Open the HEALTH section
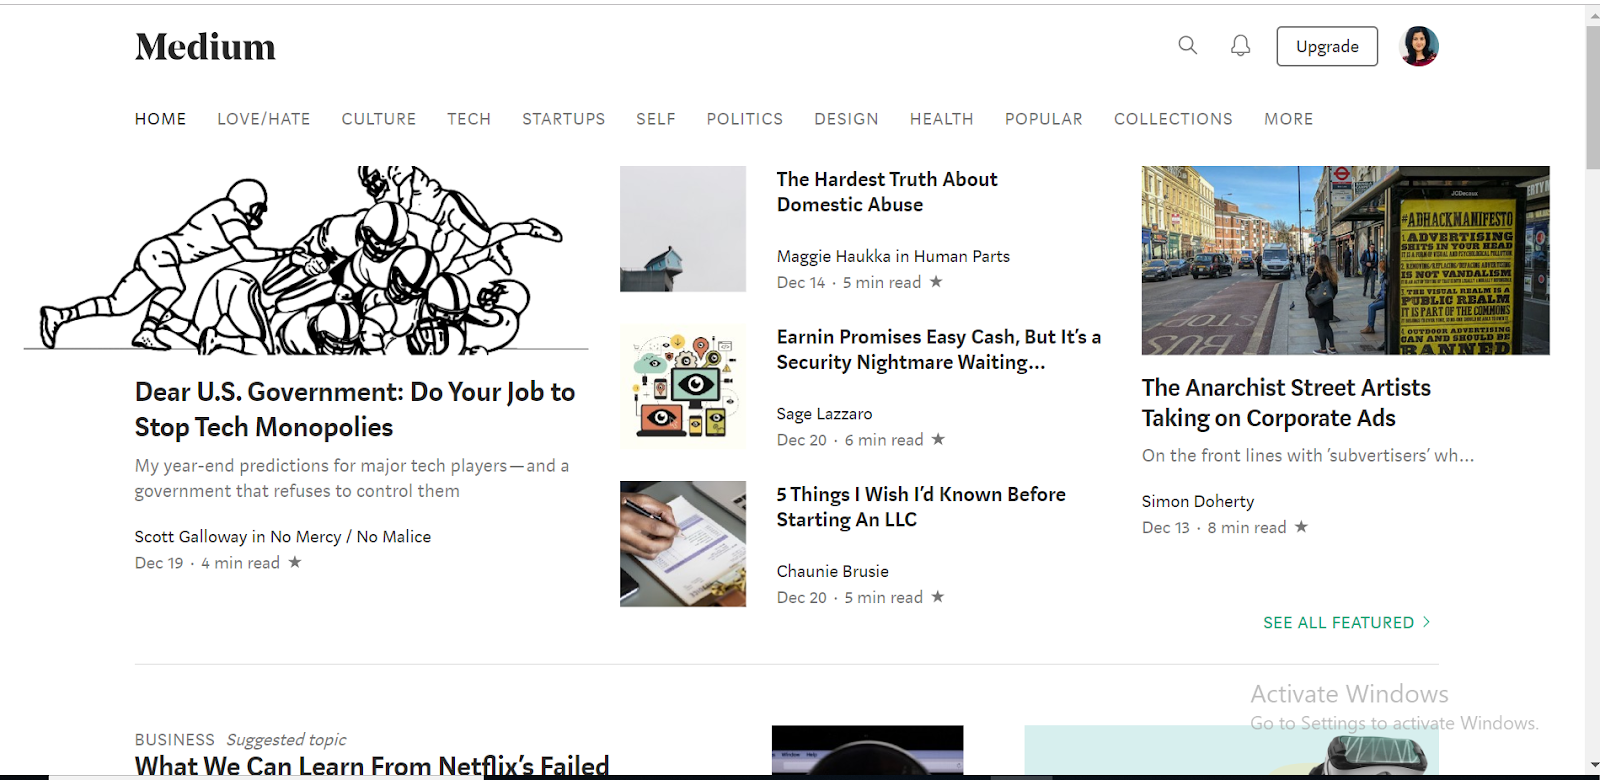 coord(942,119)
